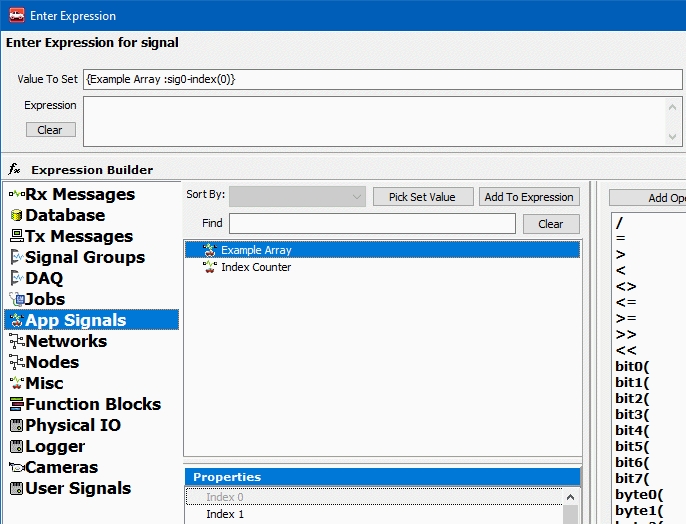Click the Rx Messages category icon
The image size is (686, 524).
click(16, 194)
